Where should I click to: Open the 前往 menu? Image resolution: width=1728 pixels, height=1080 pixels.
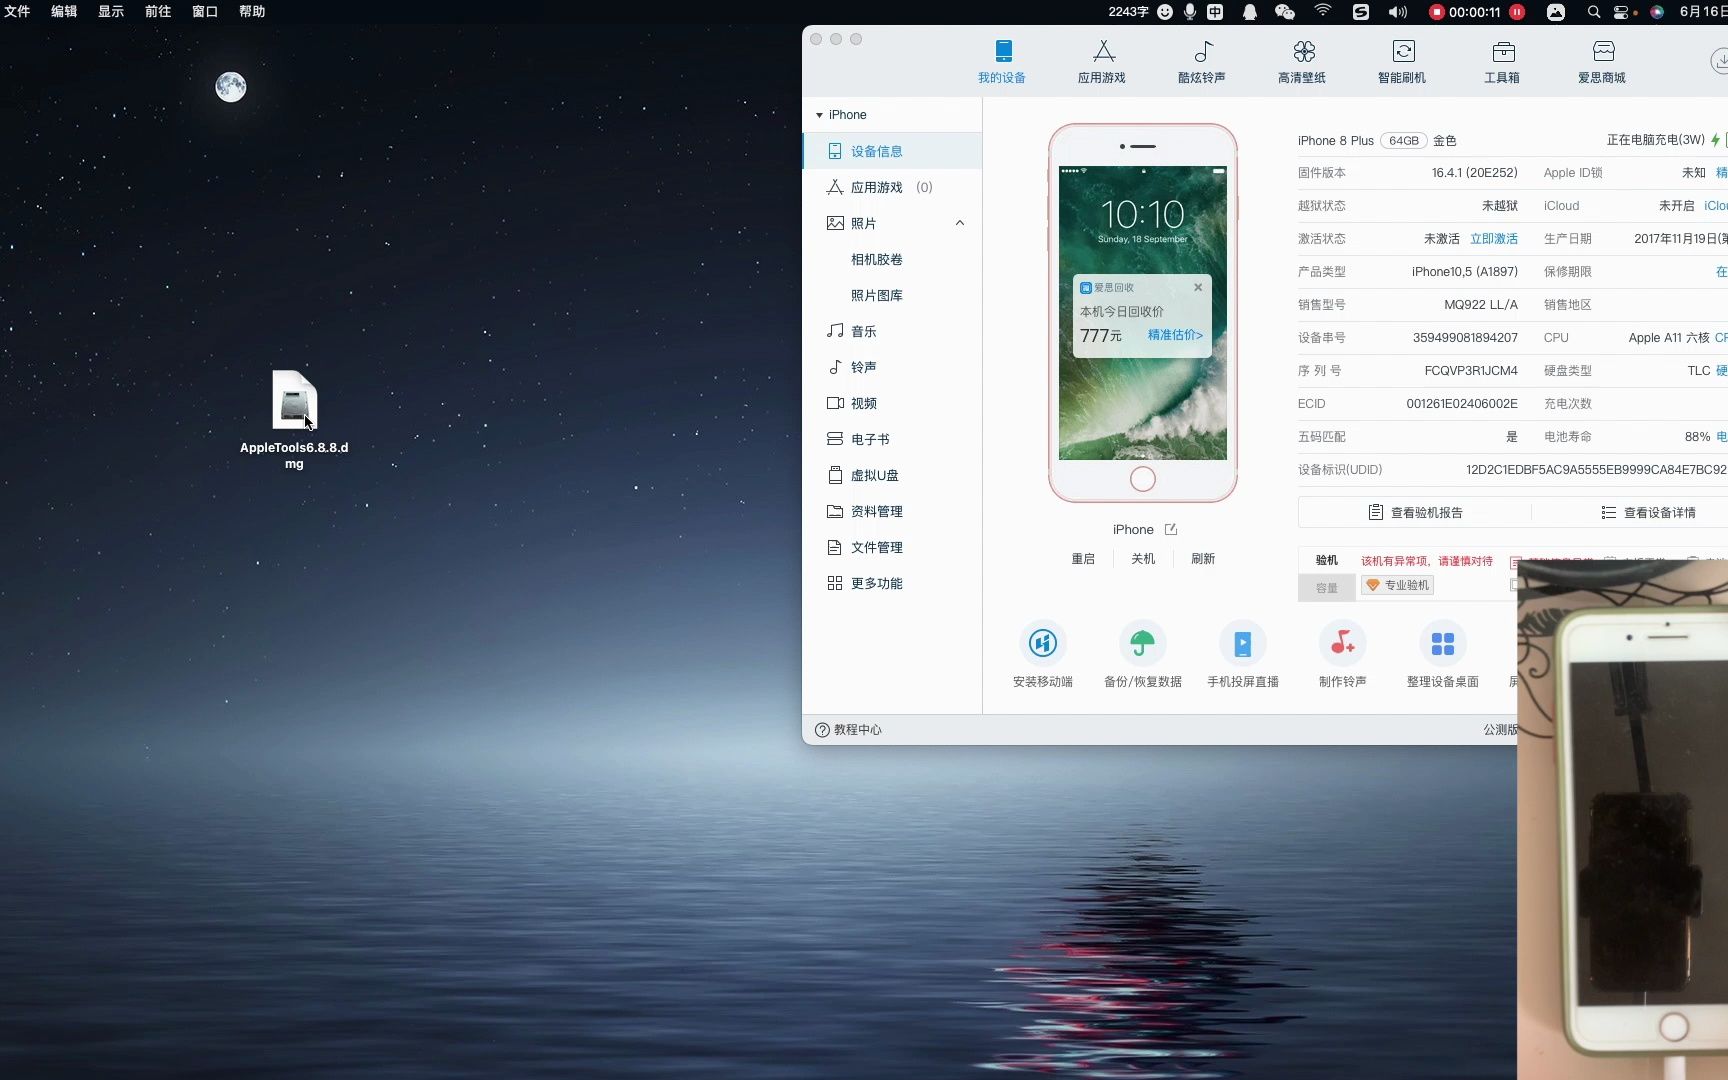point(158,11)
